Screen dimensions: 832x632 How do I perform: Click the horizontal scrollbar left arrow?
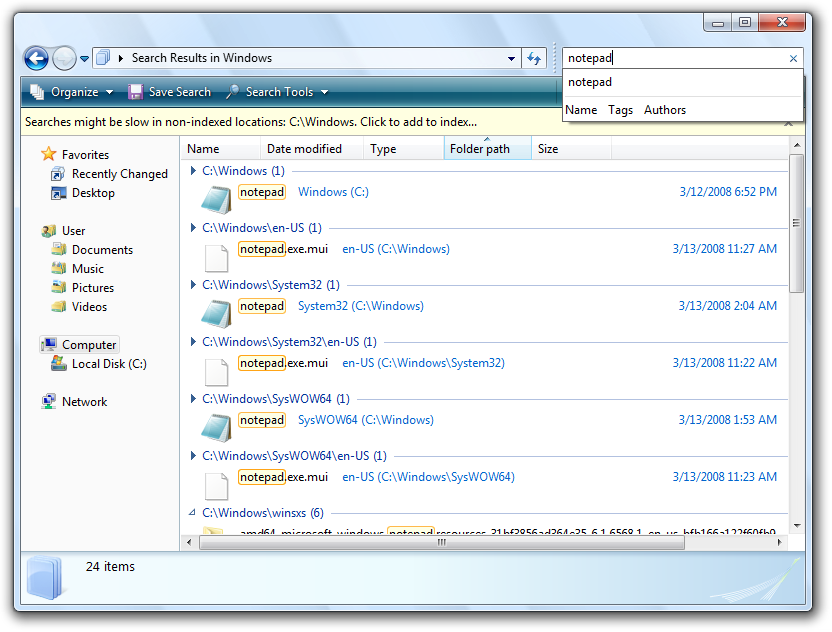[189, 542]
